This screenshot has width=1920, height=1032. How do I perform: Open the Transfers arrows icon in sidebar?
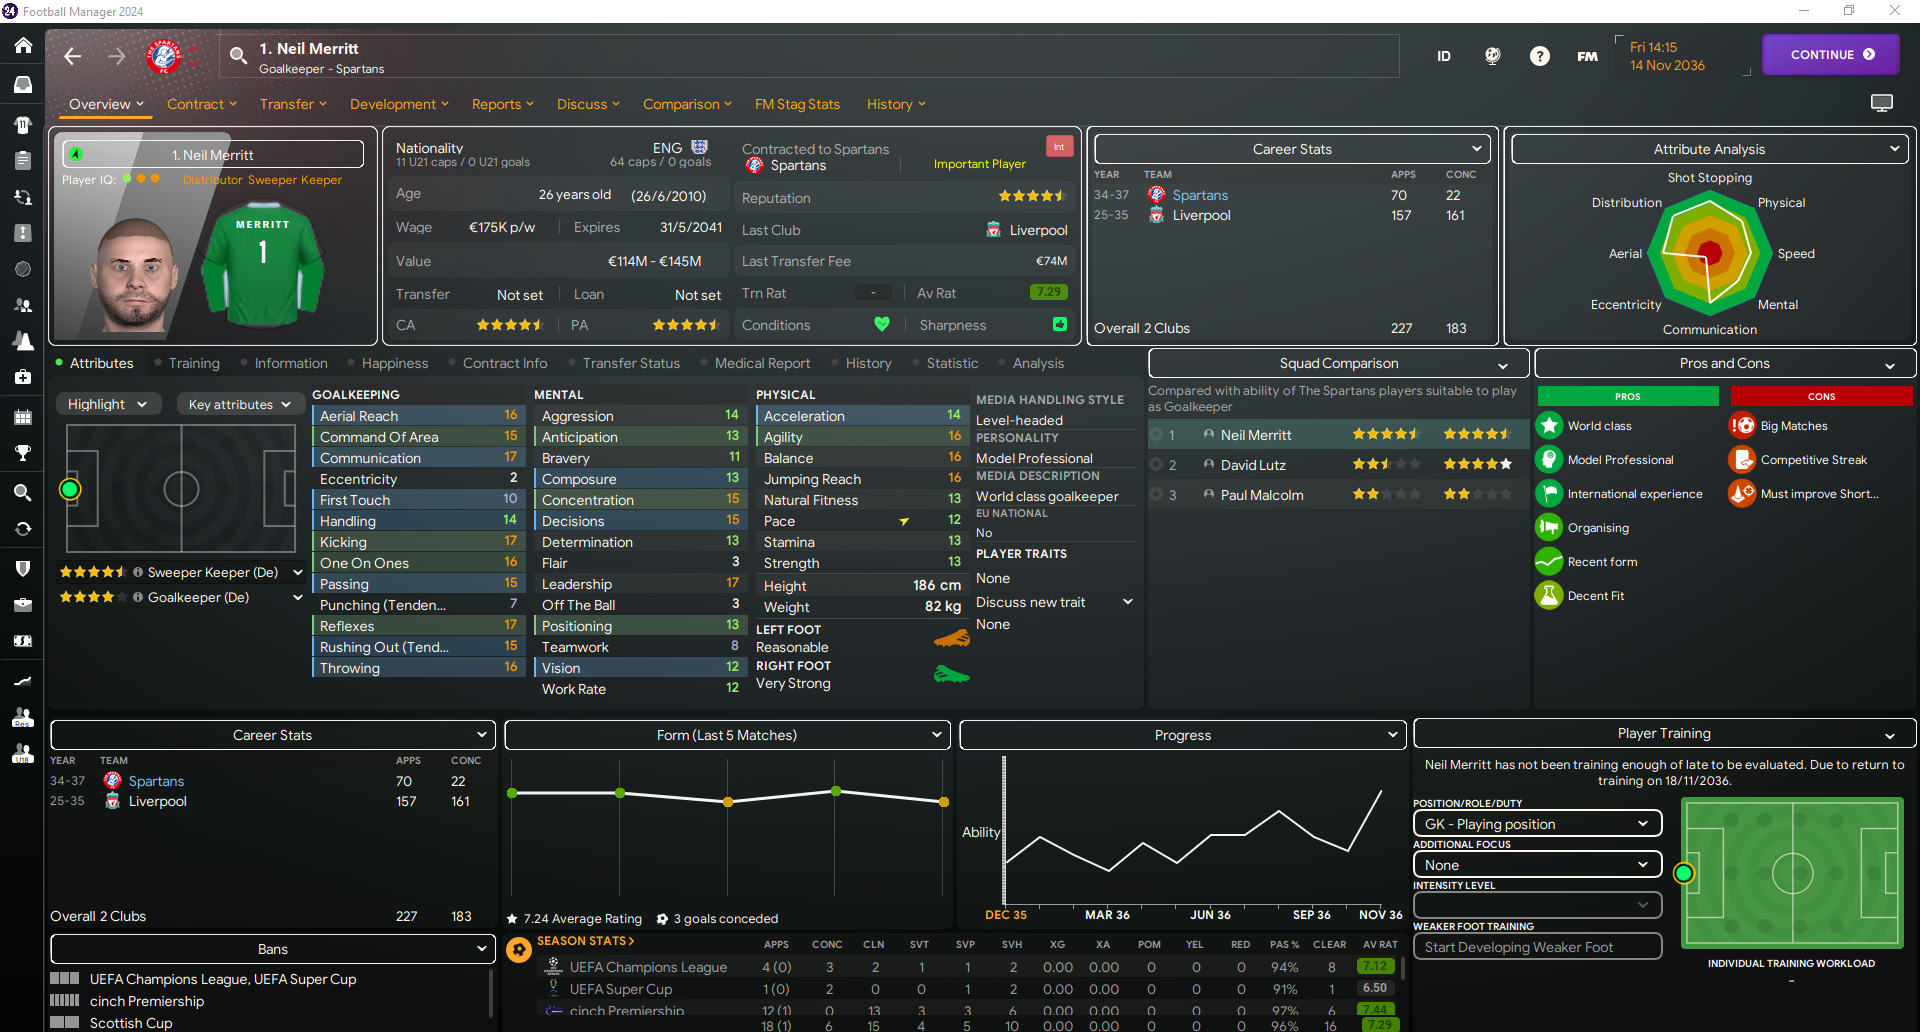click(x=23, y=529)
